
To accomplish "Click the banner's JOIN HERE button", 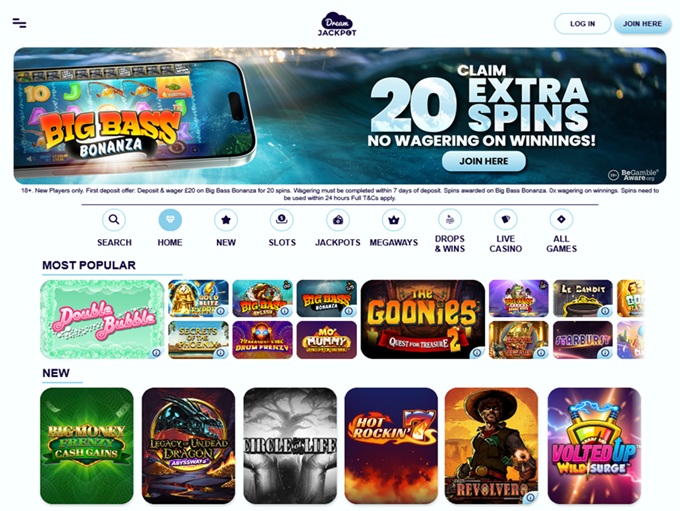I will pos(484,161).
